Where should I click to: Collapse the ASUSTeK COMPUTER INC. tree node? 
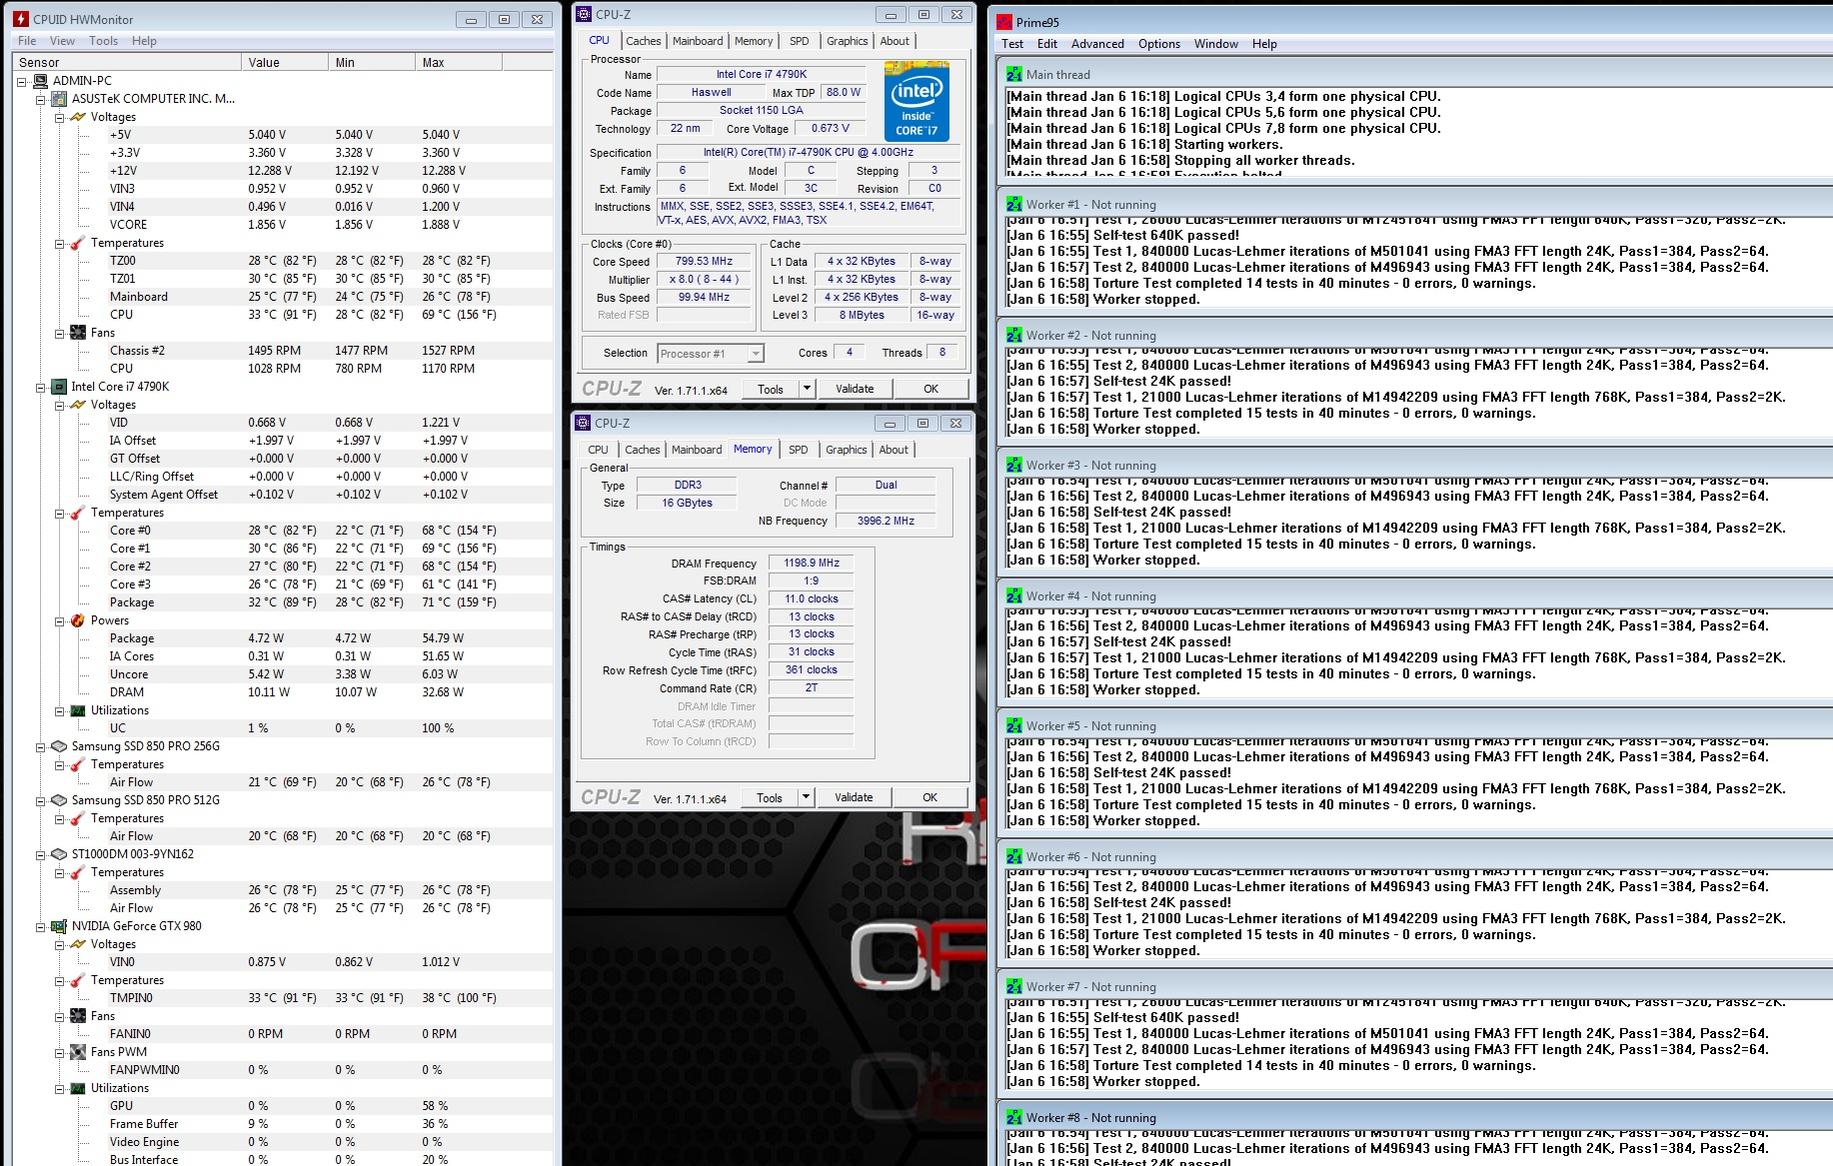[x=41, y=99]
